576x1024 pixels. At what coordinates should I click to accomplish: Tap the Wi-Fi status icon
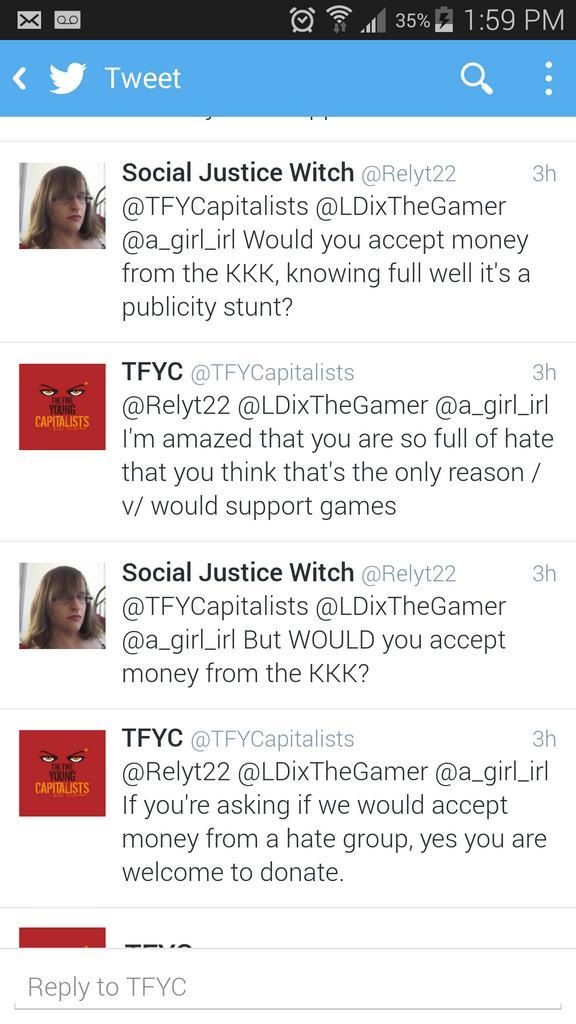coord(338,20)
